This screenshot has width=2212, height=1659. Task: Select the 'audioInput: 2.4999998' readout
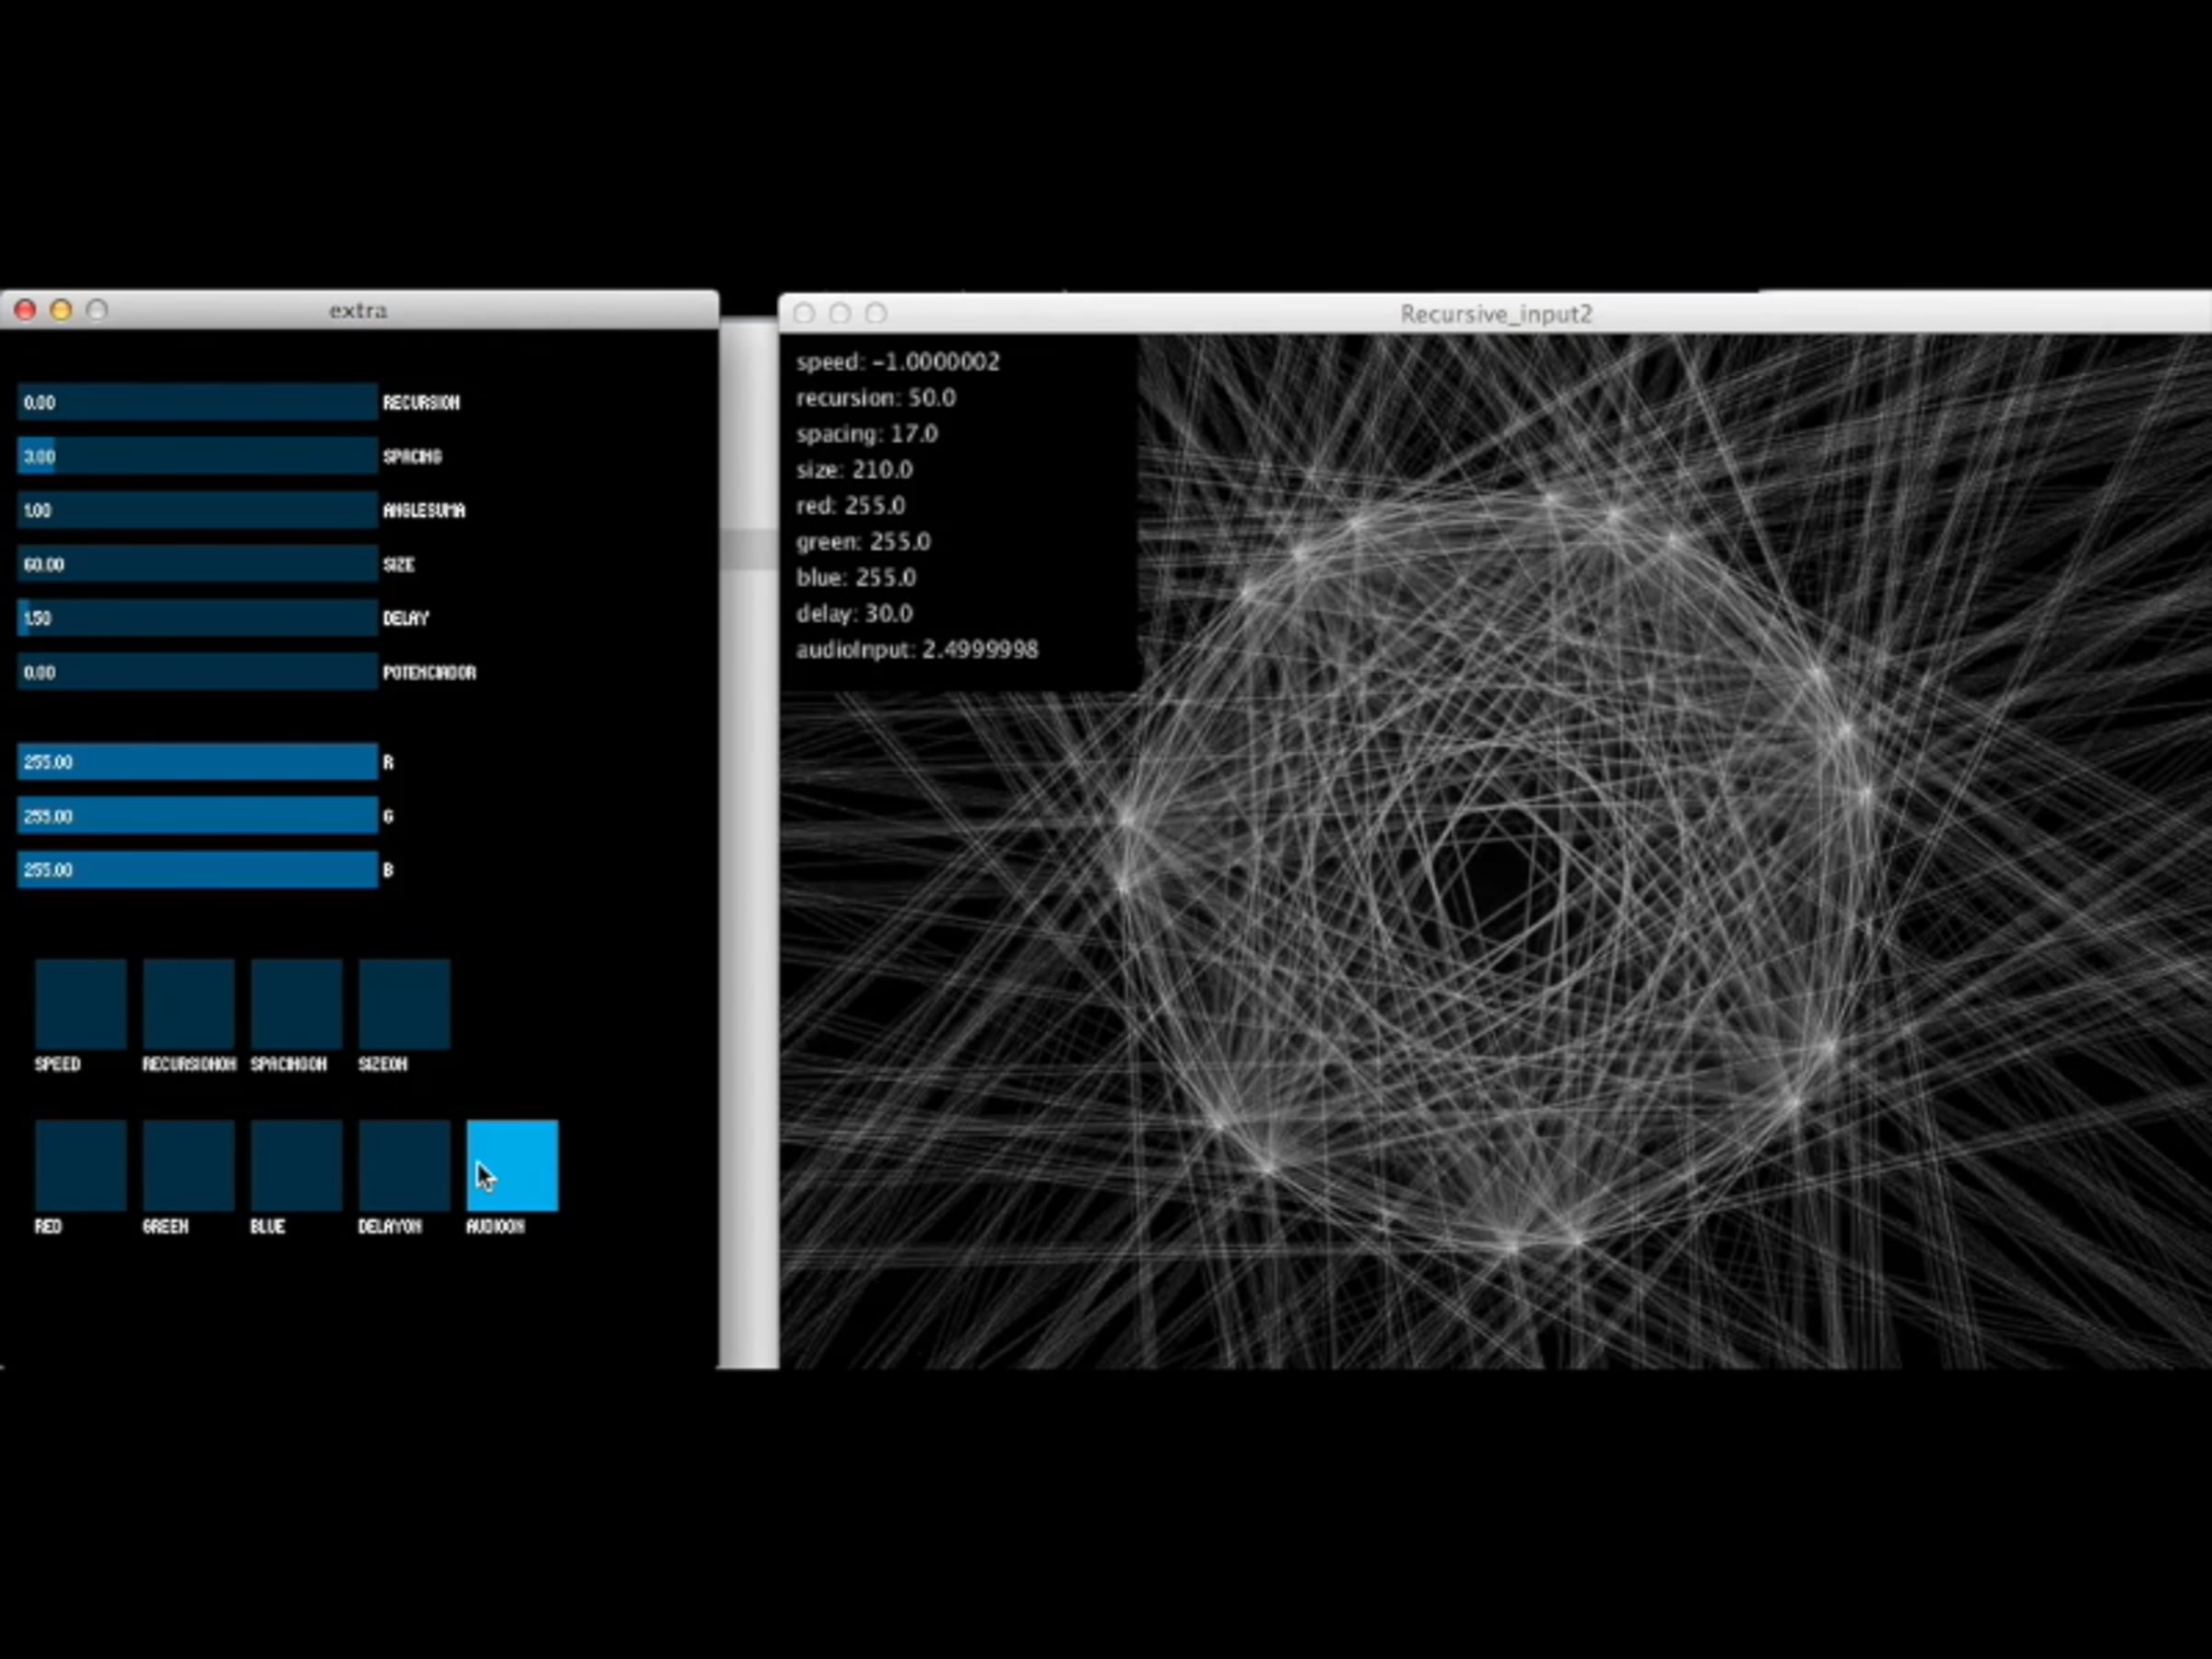(x=917, y=650)
